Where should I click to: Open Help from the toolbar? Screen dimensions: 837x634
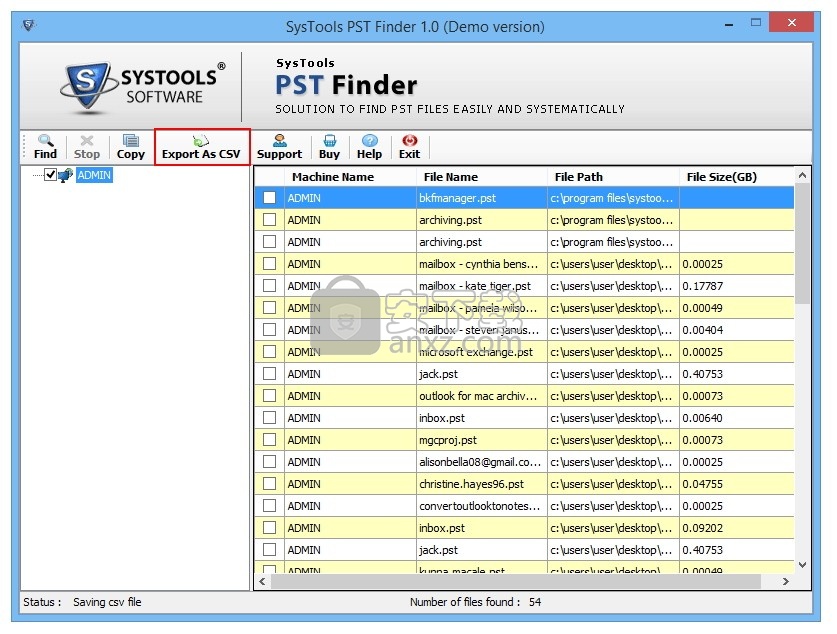pos(369,147)
